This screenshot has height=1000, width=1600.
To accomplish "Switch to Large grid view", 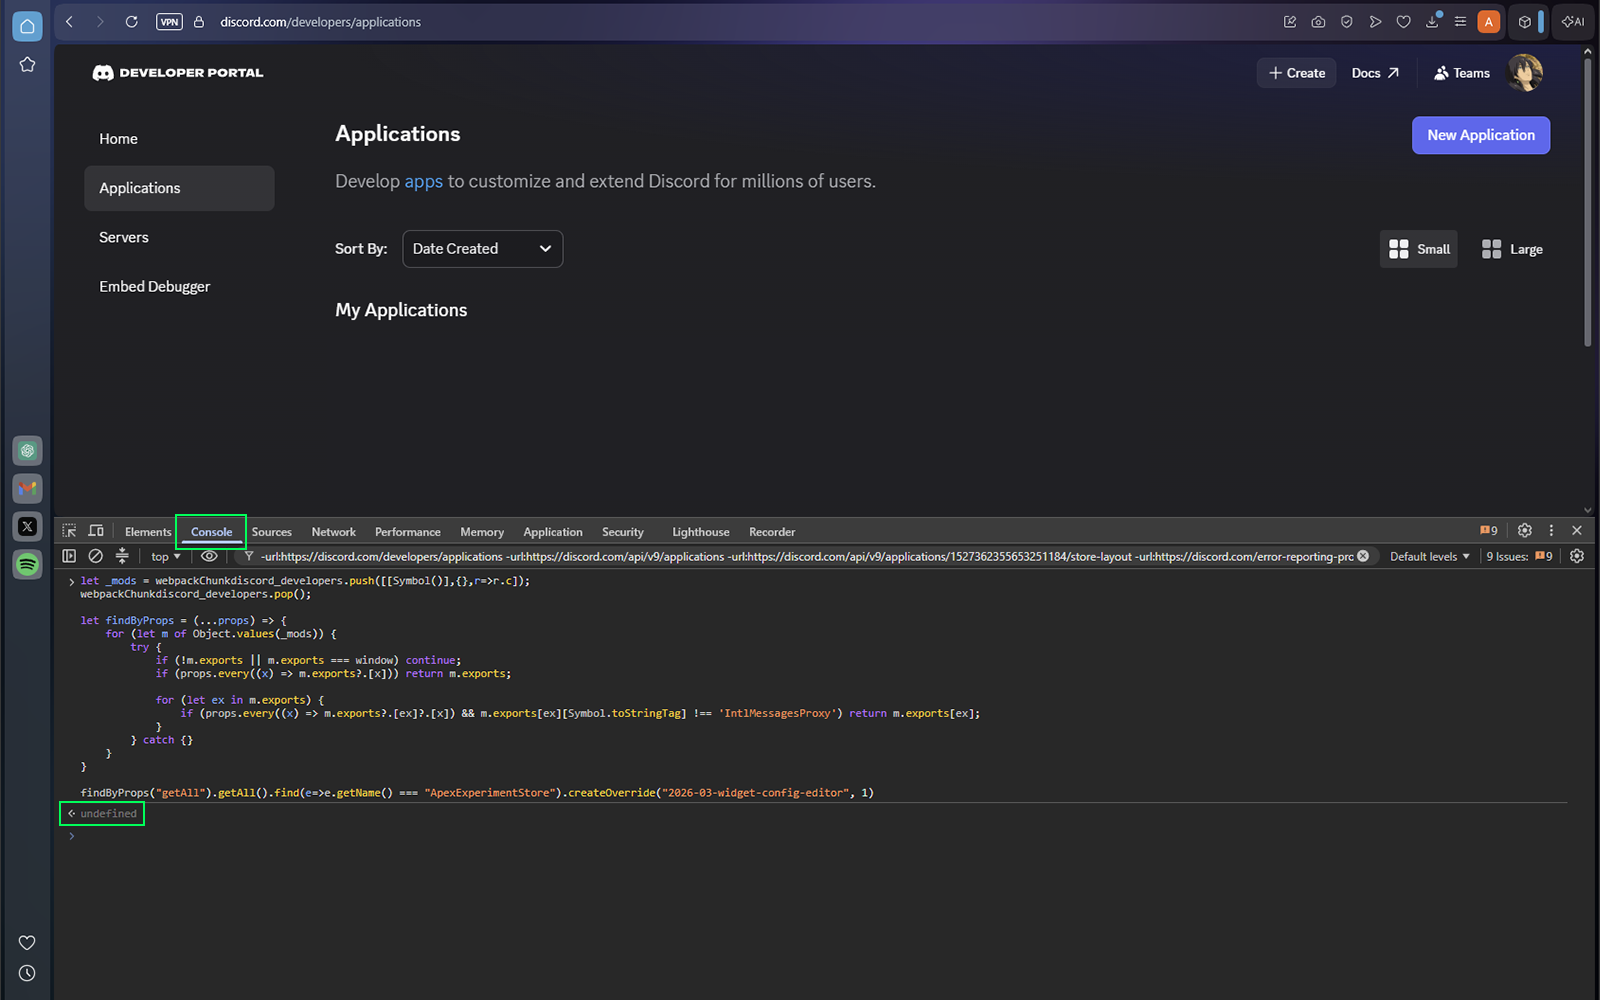I will click(1512, 249).
